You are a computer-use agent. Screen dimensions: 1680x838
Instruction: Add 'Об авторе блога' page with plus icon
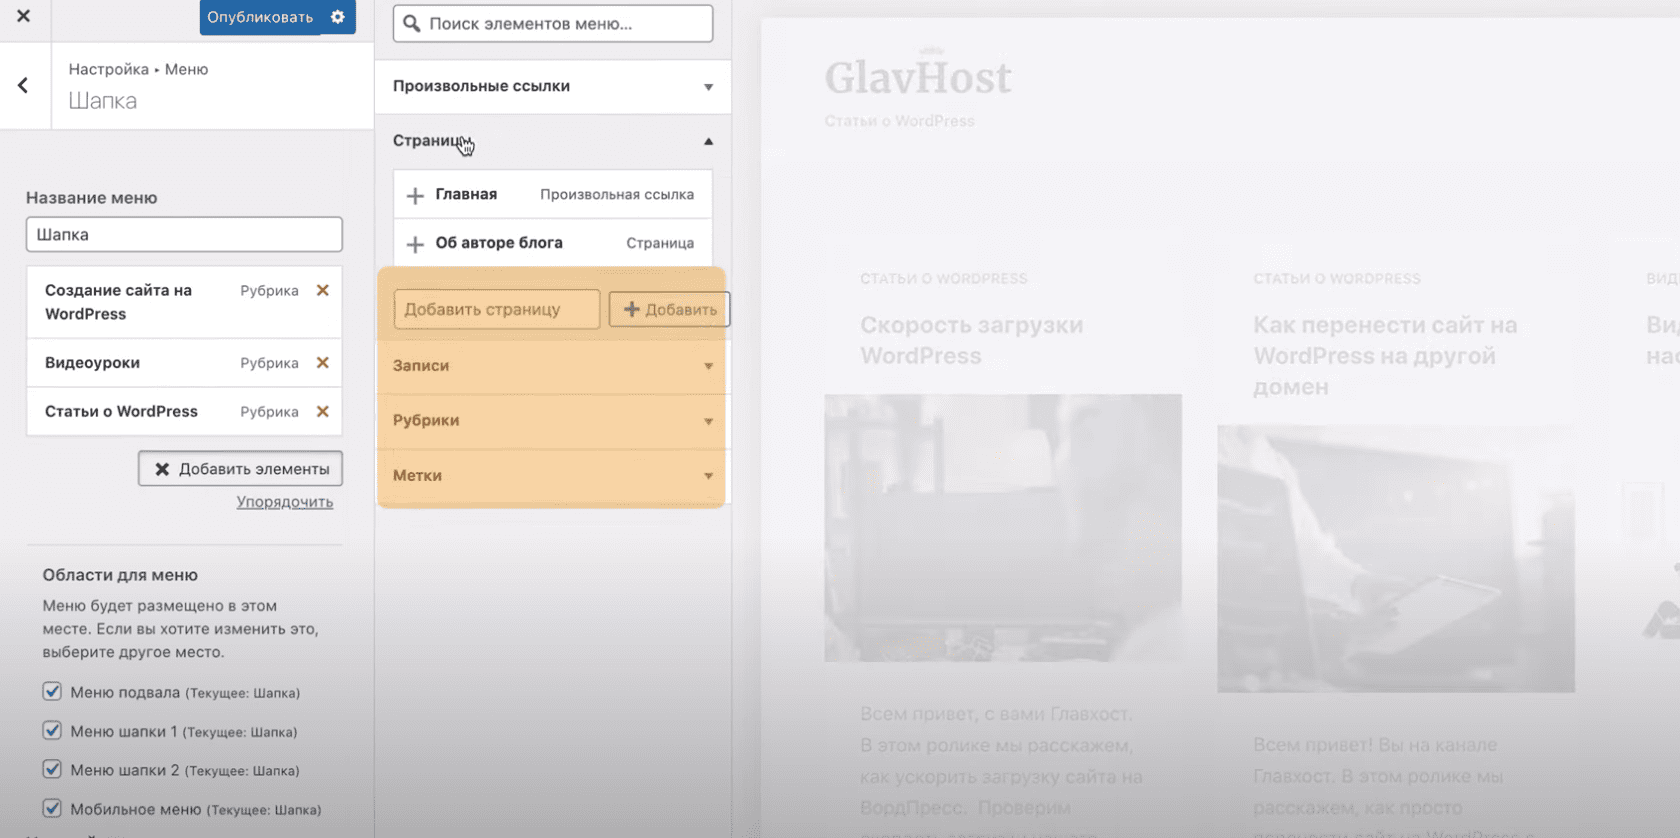coord(415,243)
